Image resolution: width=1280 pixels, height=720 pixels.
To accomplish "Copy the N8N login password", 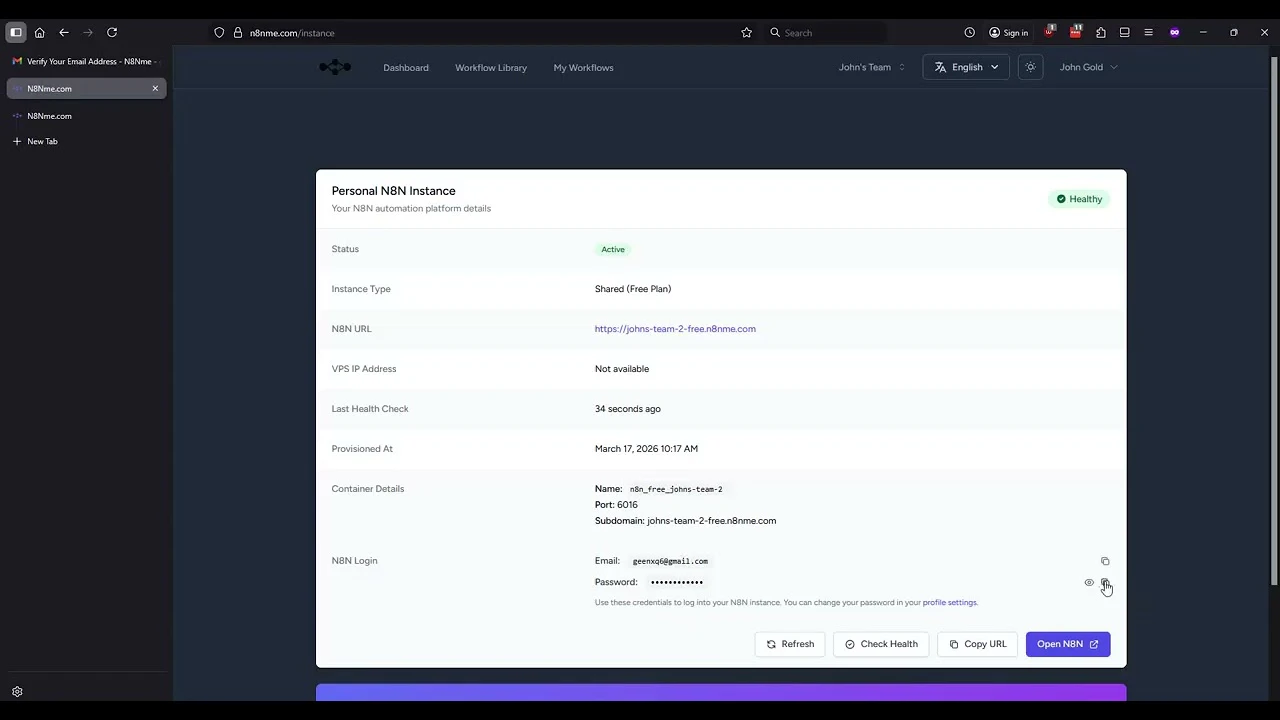I will coord(1105,582).
